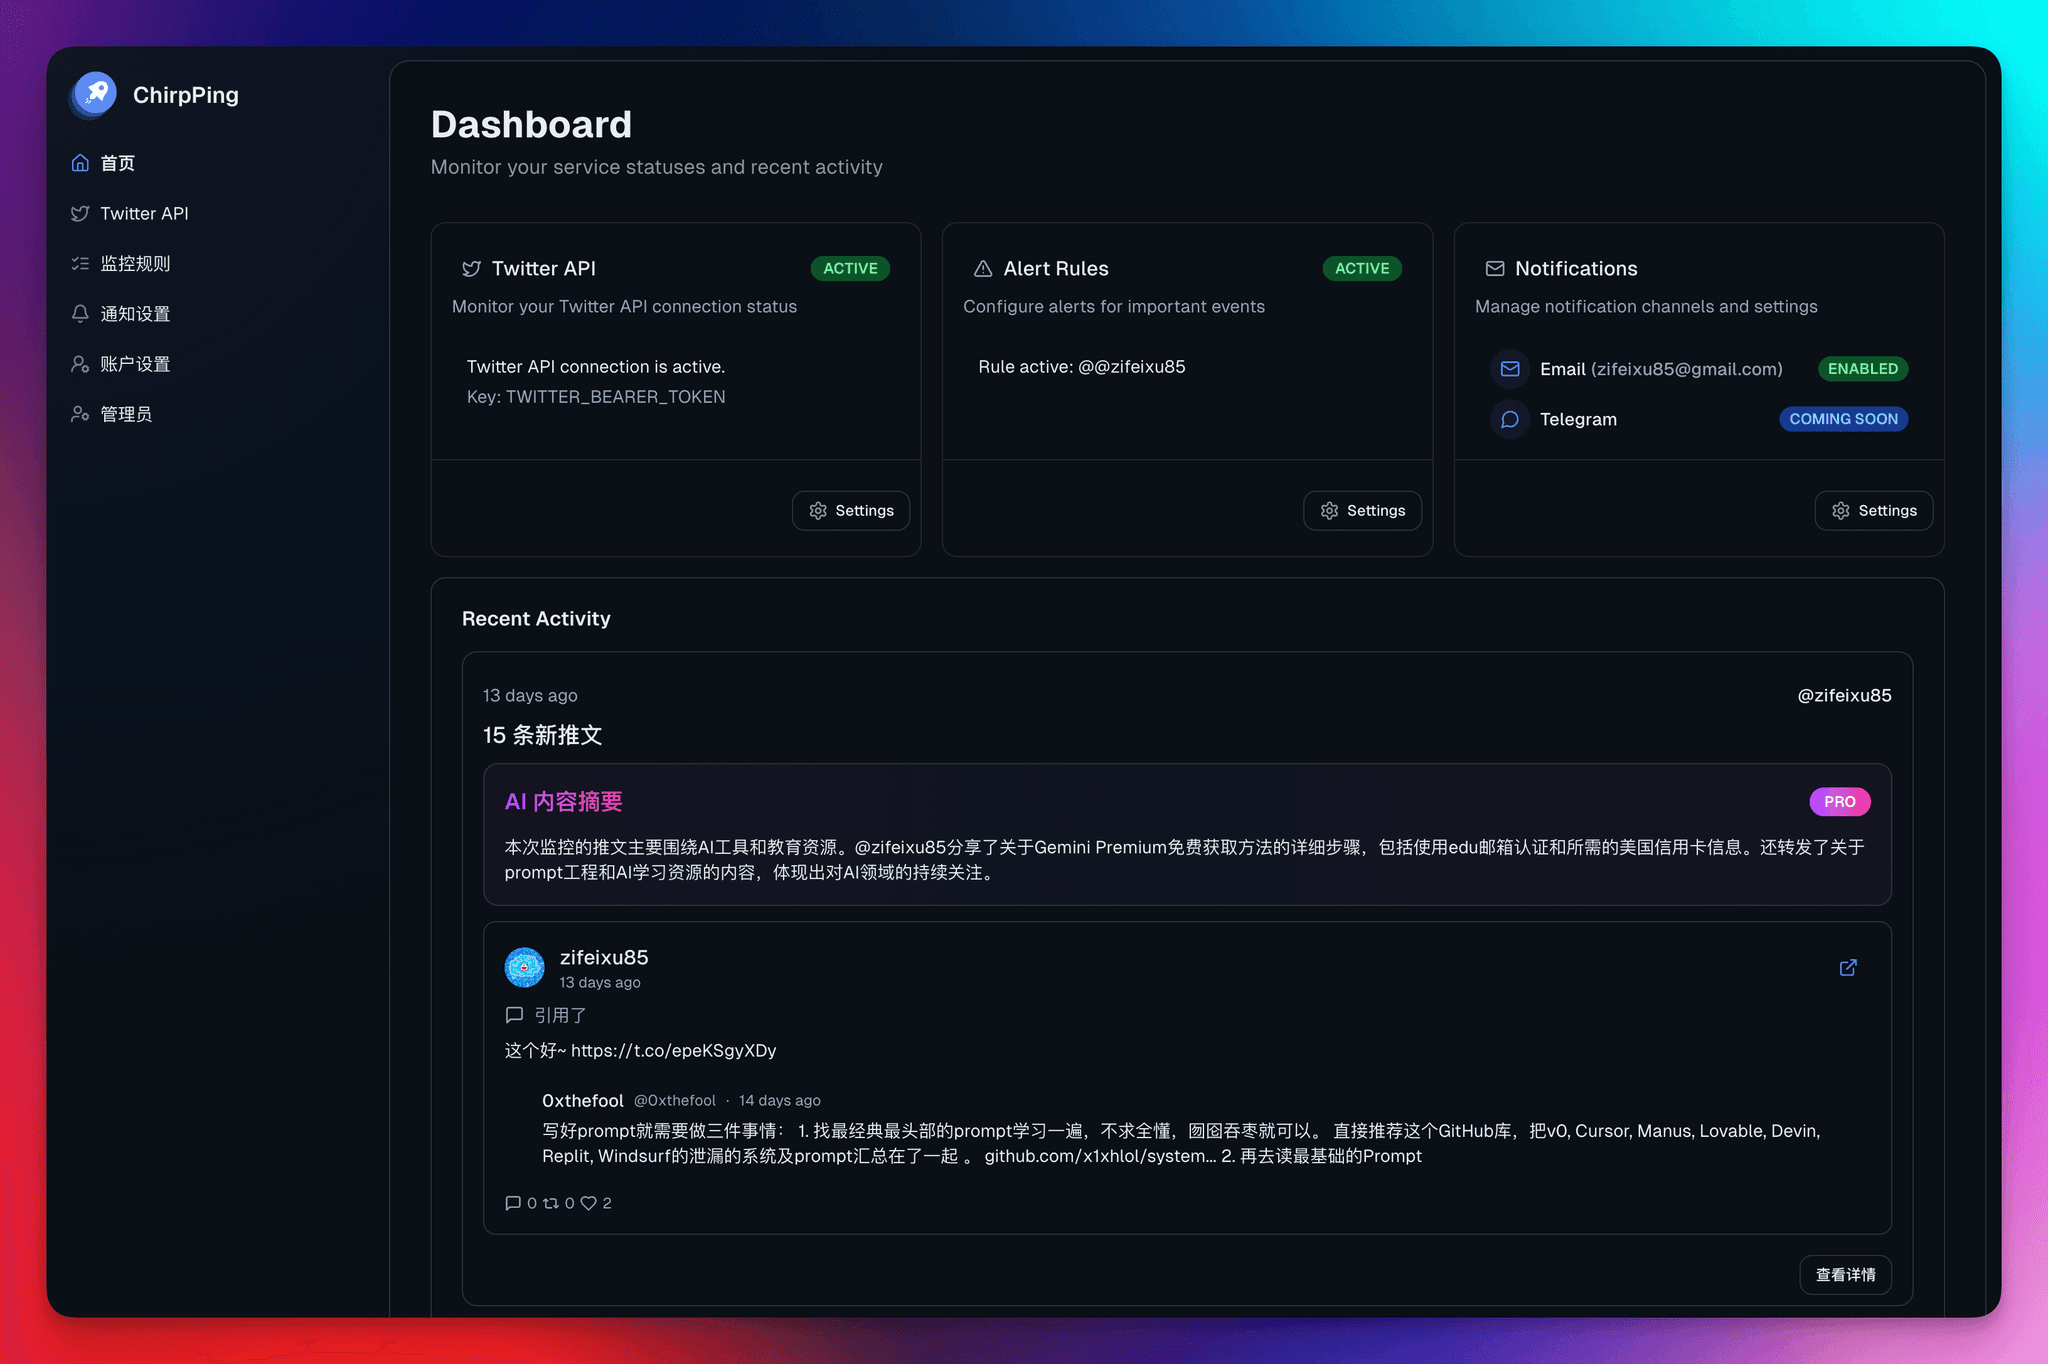
Task: Select 首页 in the sidebar navigation
Action: point(117,162)
